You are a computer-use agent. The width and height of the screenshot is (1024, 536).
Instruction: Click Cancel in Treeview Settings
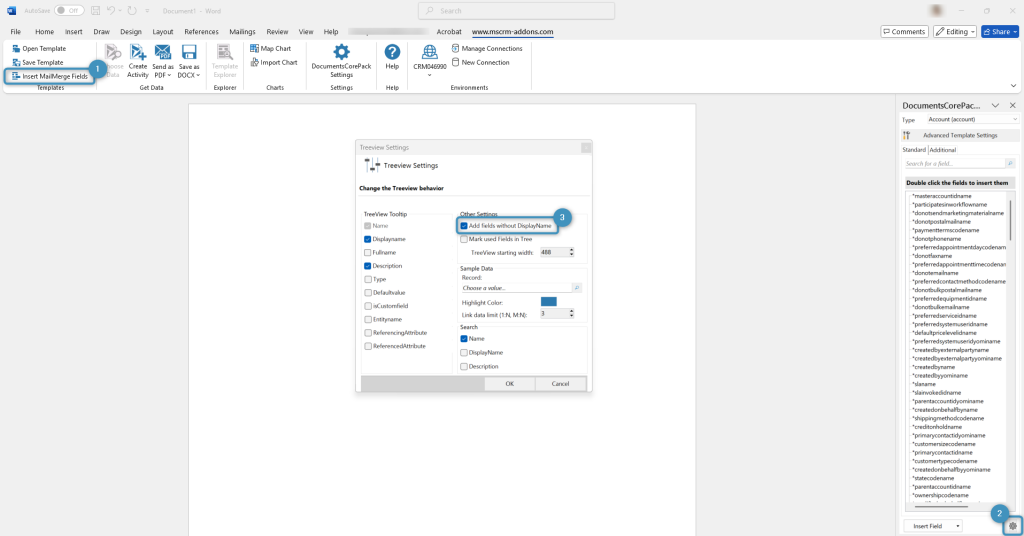click(560, 384)
